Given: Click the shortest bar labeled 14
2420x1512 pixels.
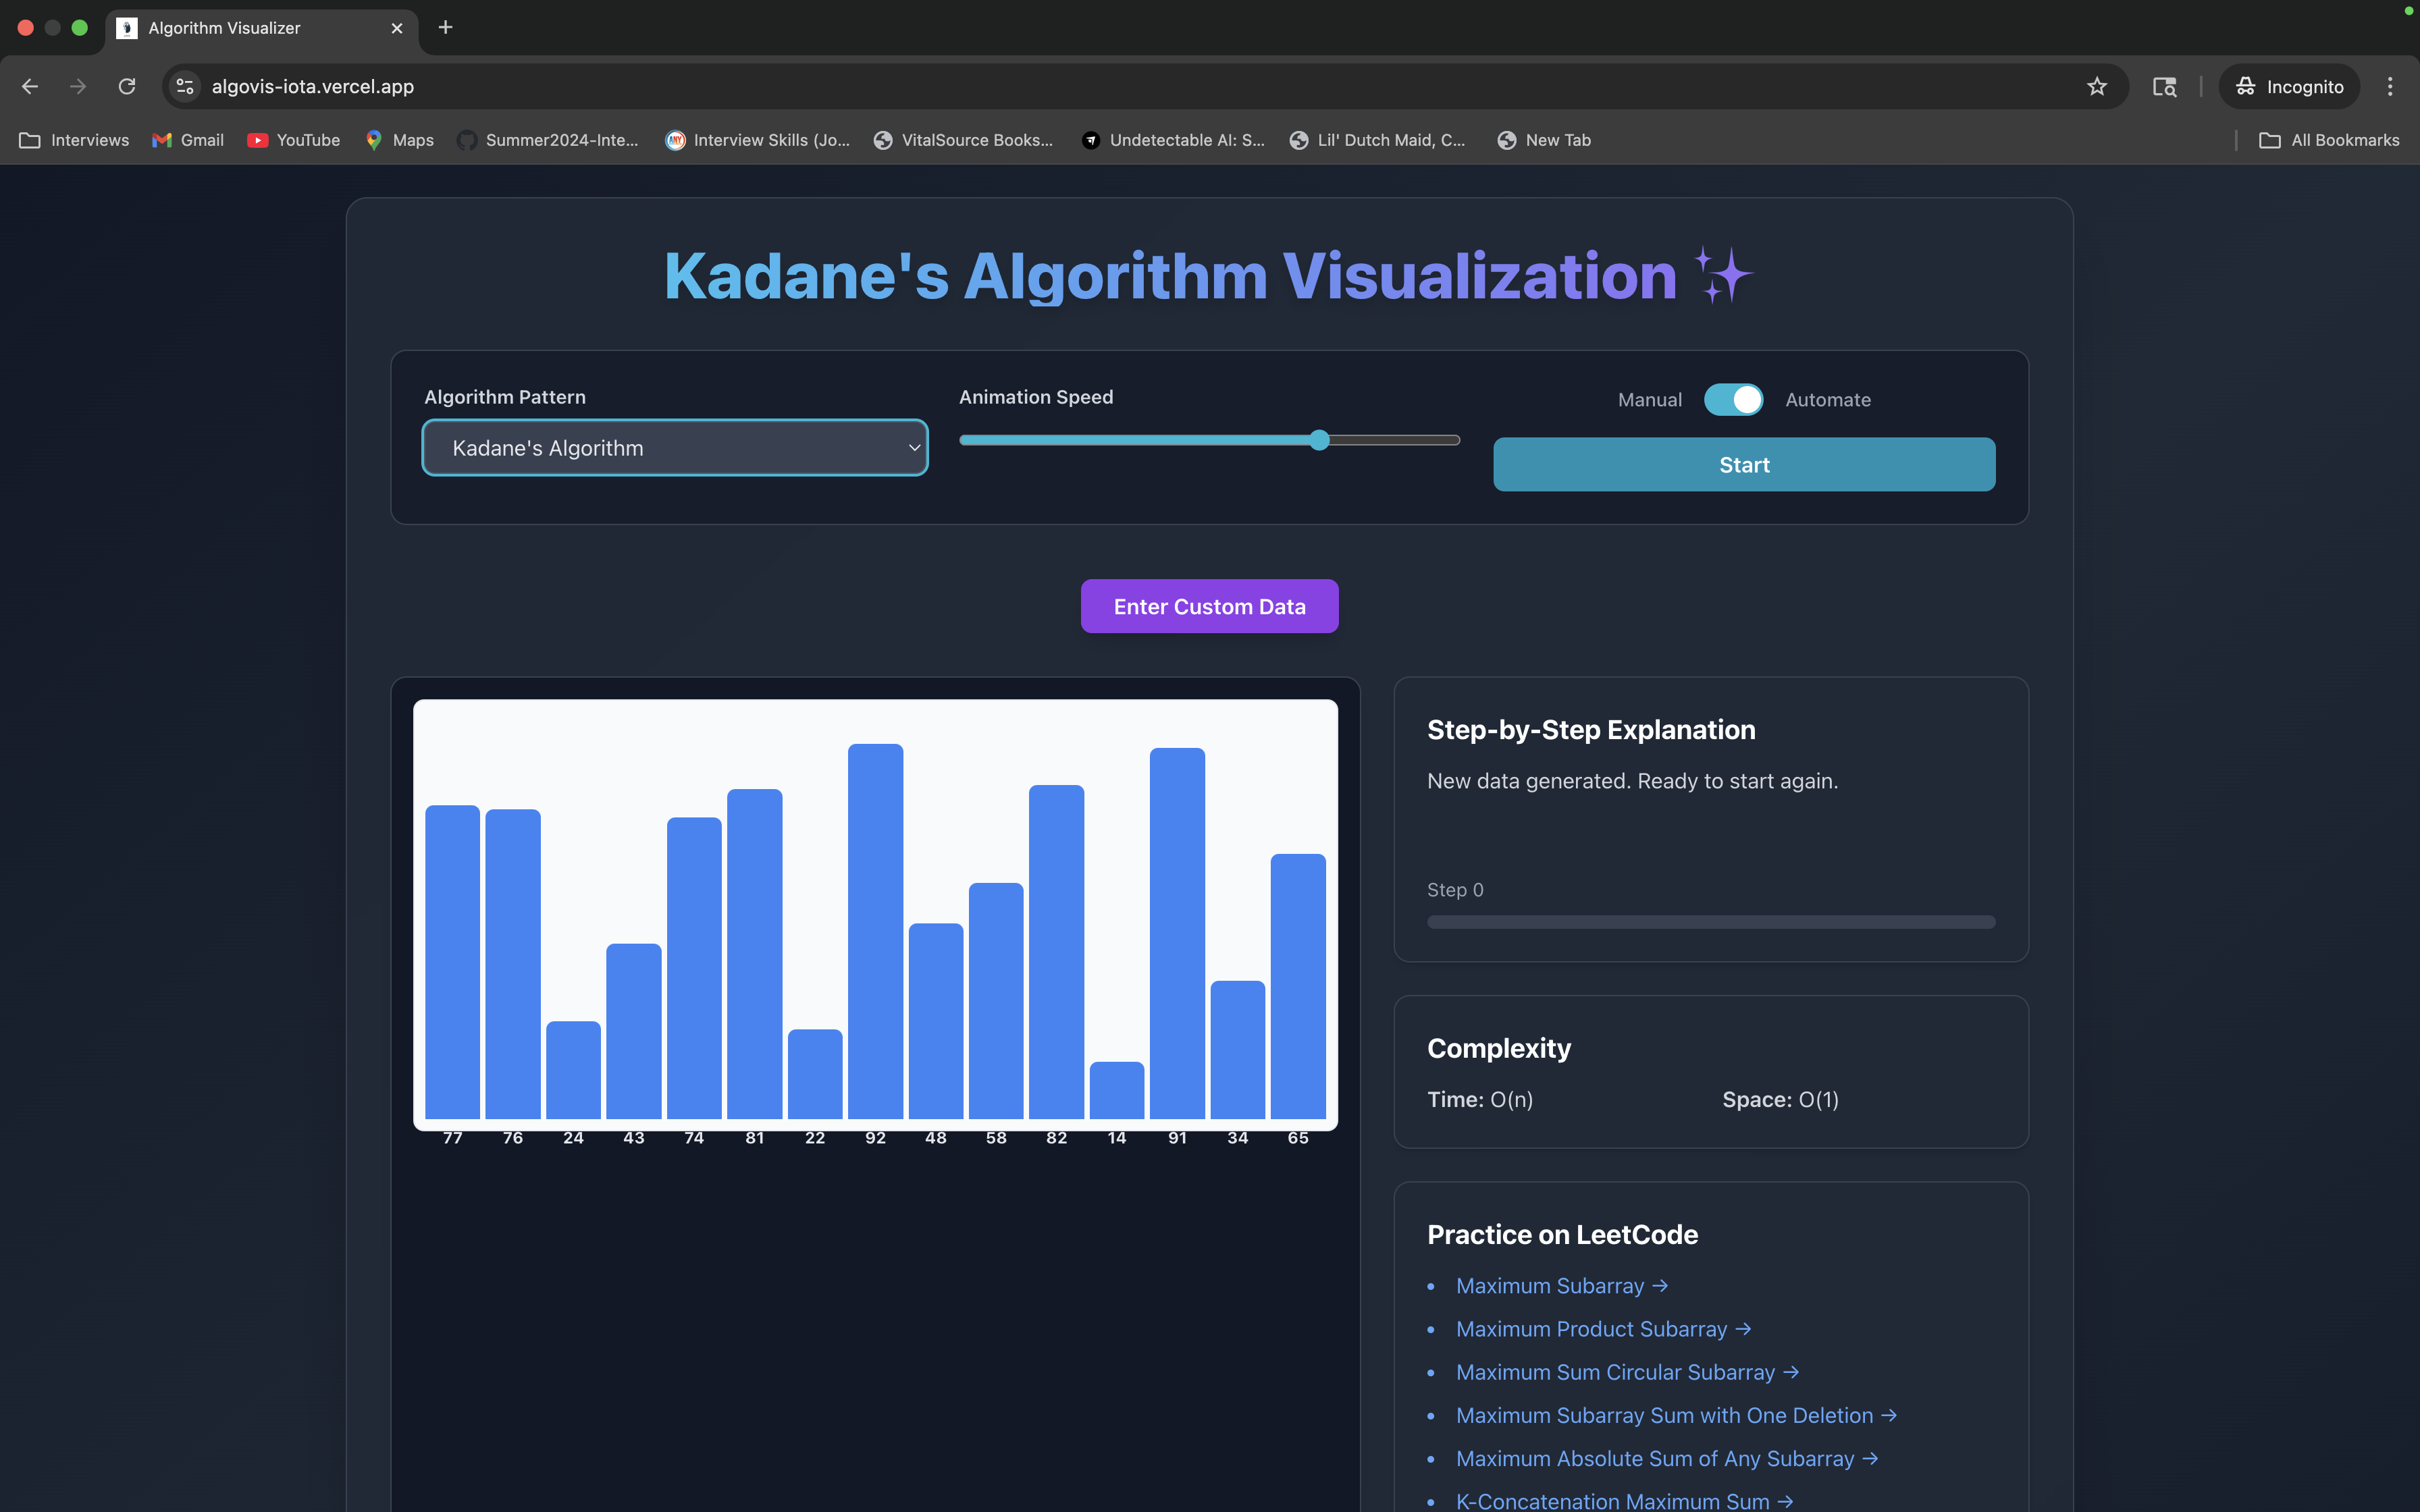Looking at the screenshot, I should pyautogui.click(x=1117, y=1090).
